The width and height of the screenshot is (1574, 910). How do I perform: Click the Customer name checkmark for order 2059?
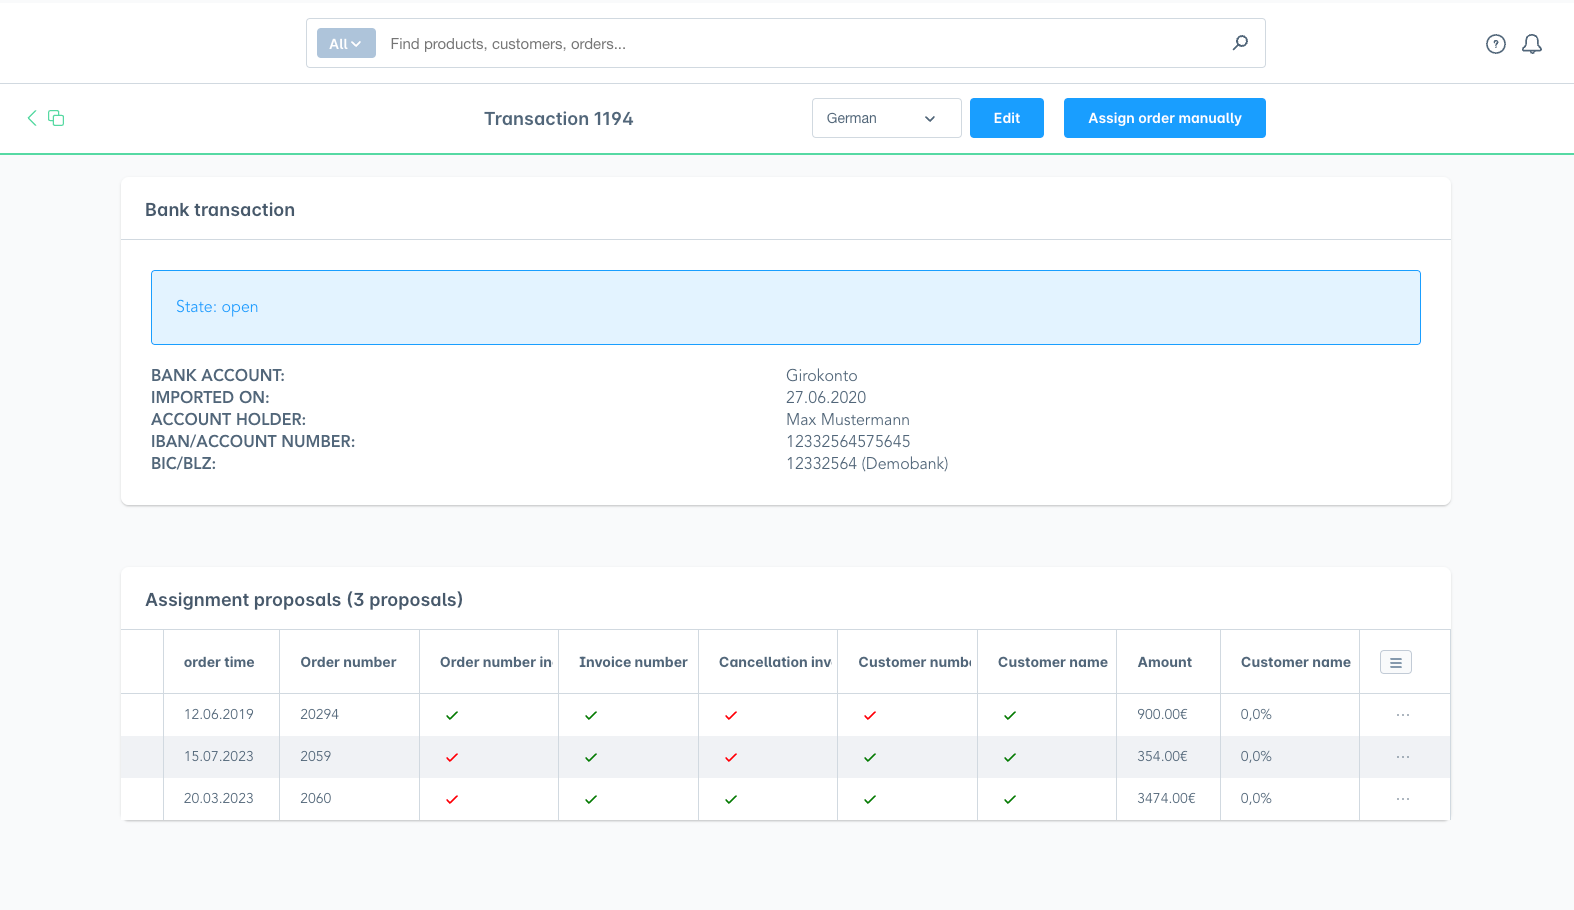pyautogui.click(x=1010, y=757)
